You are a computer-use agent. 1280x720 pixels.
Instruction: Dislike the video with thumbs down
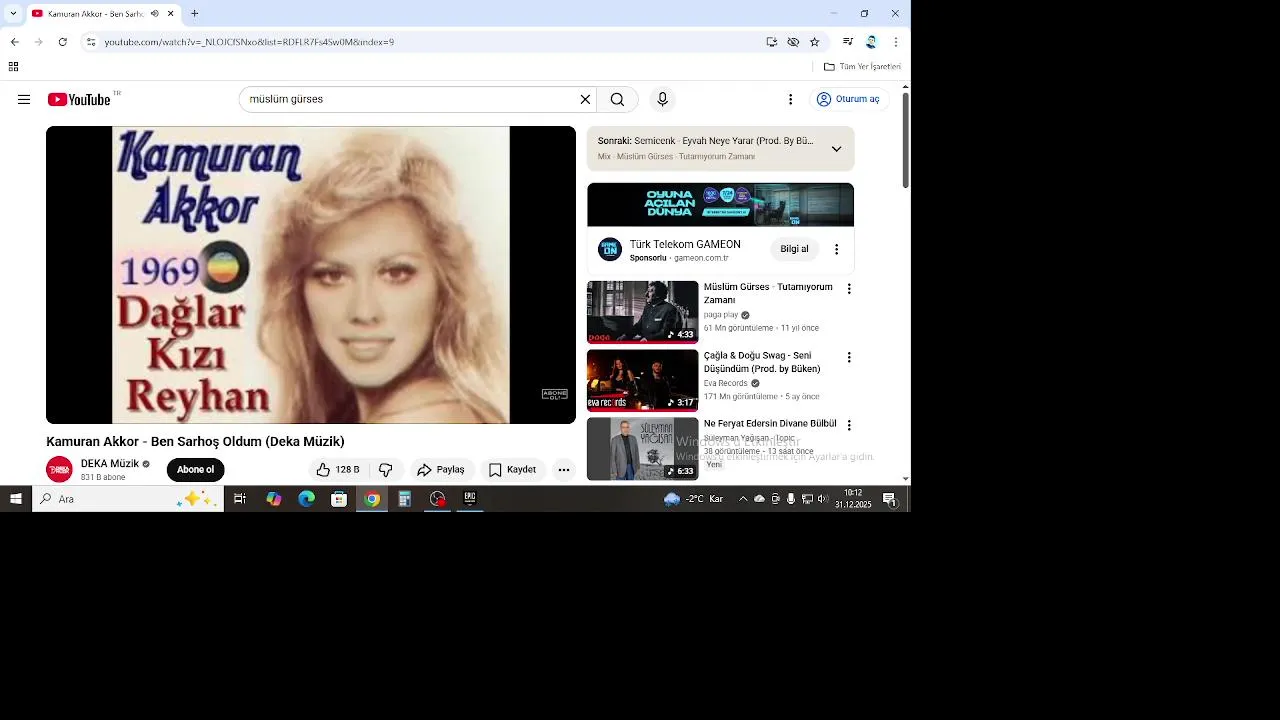click(385, 470)
